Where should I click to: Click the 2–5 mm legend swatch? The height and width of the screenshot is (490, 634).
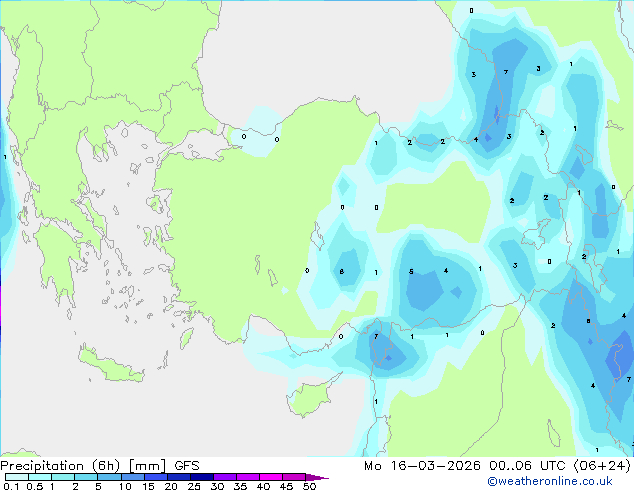pos(86,477)
